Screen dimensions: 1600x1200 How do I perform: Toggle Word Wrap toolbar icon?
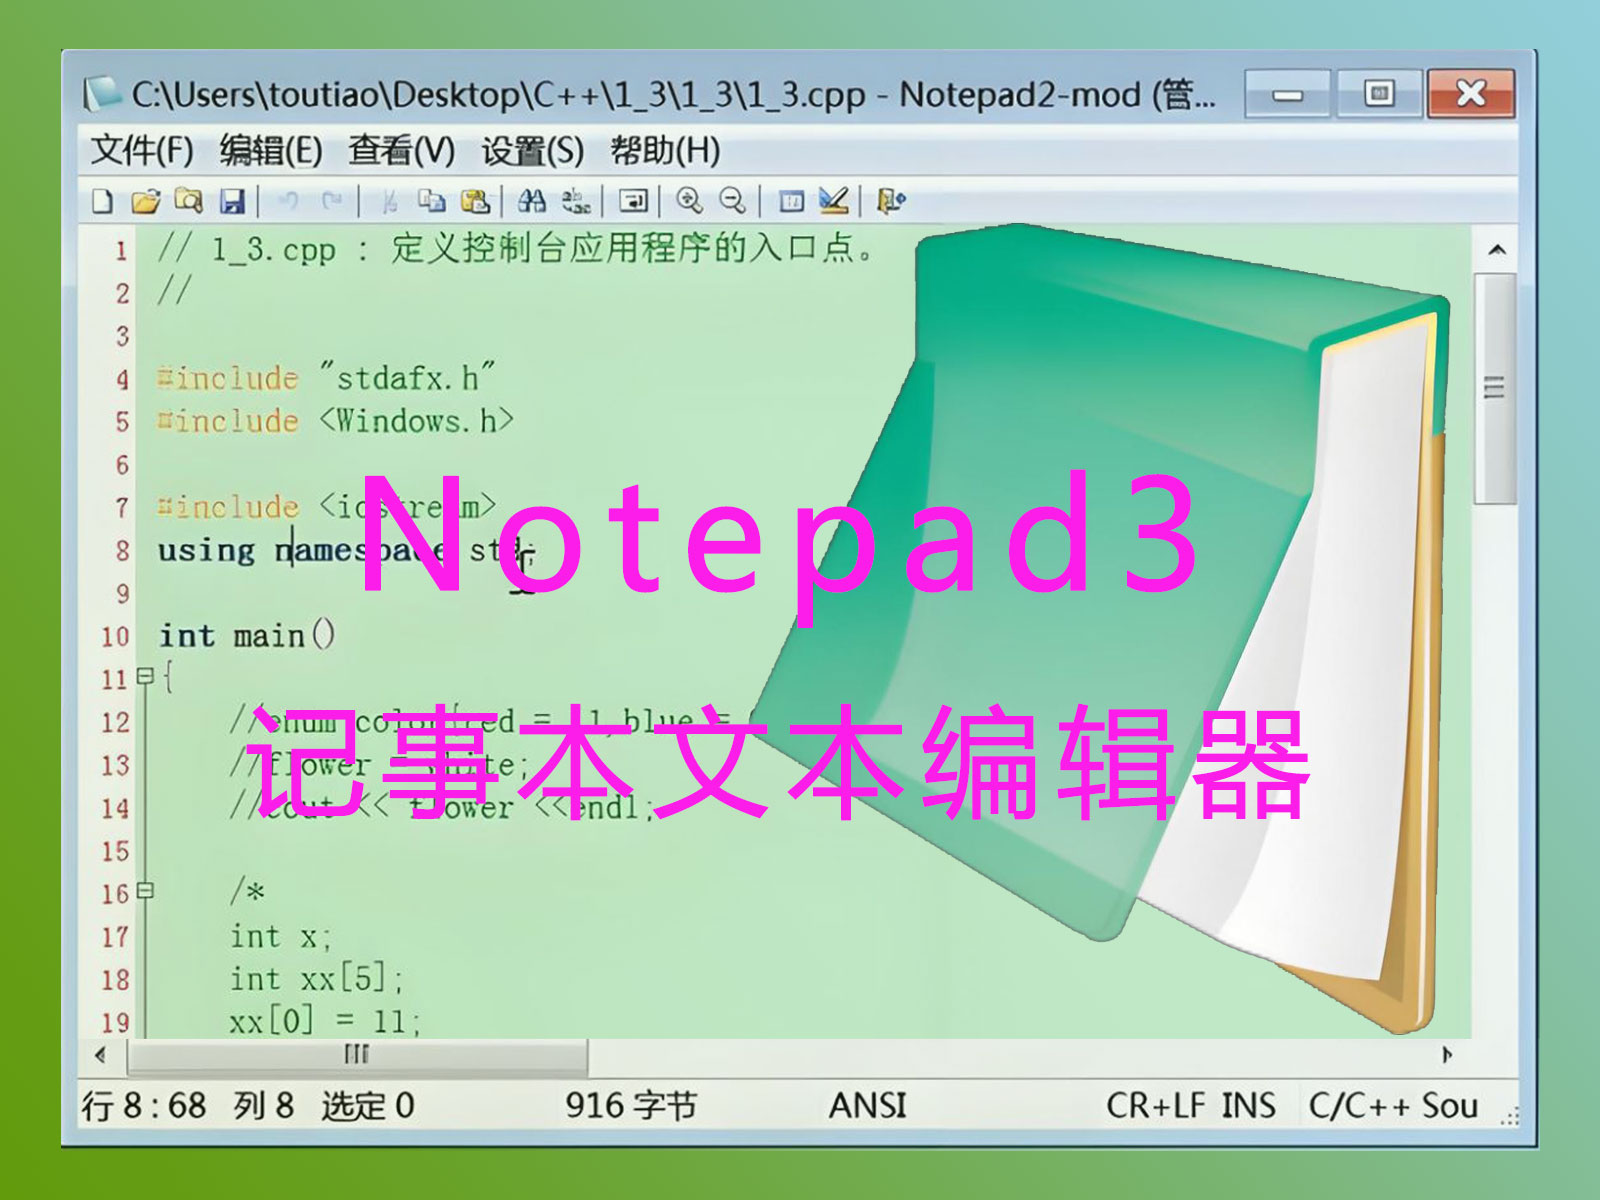pos(633,201)
